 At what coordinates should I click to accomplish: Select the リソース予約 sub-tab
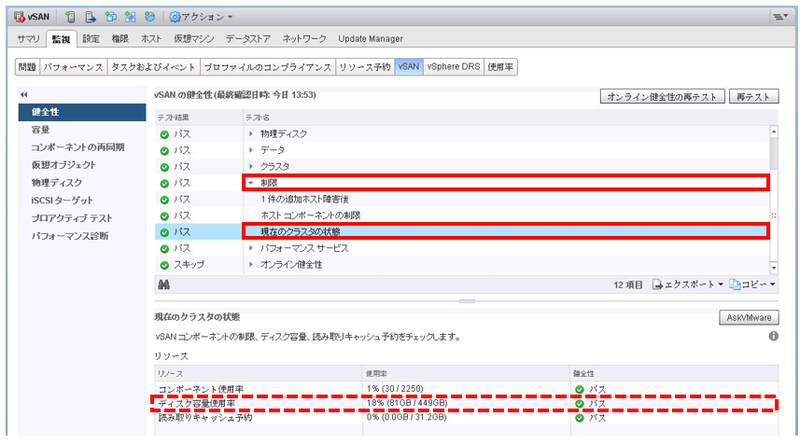(365, 67)
